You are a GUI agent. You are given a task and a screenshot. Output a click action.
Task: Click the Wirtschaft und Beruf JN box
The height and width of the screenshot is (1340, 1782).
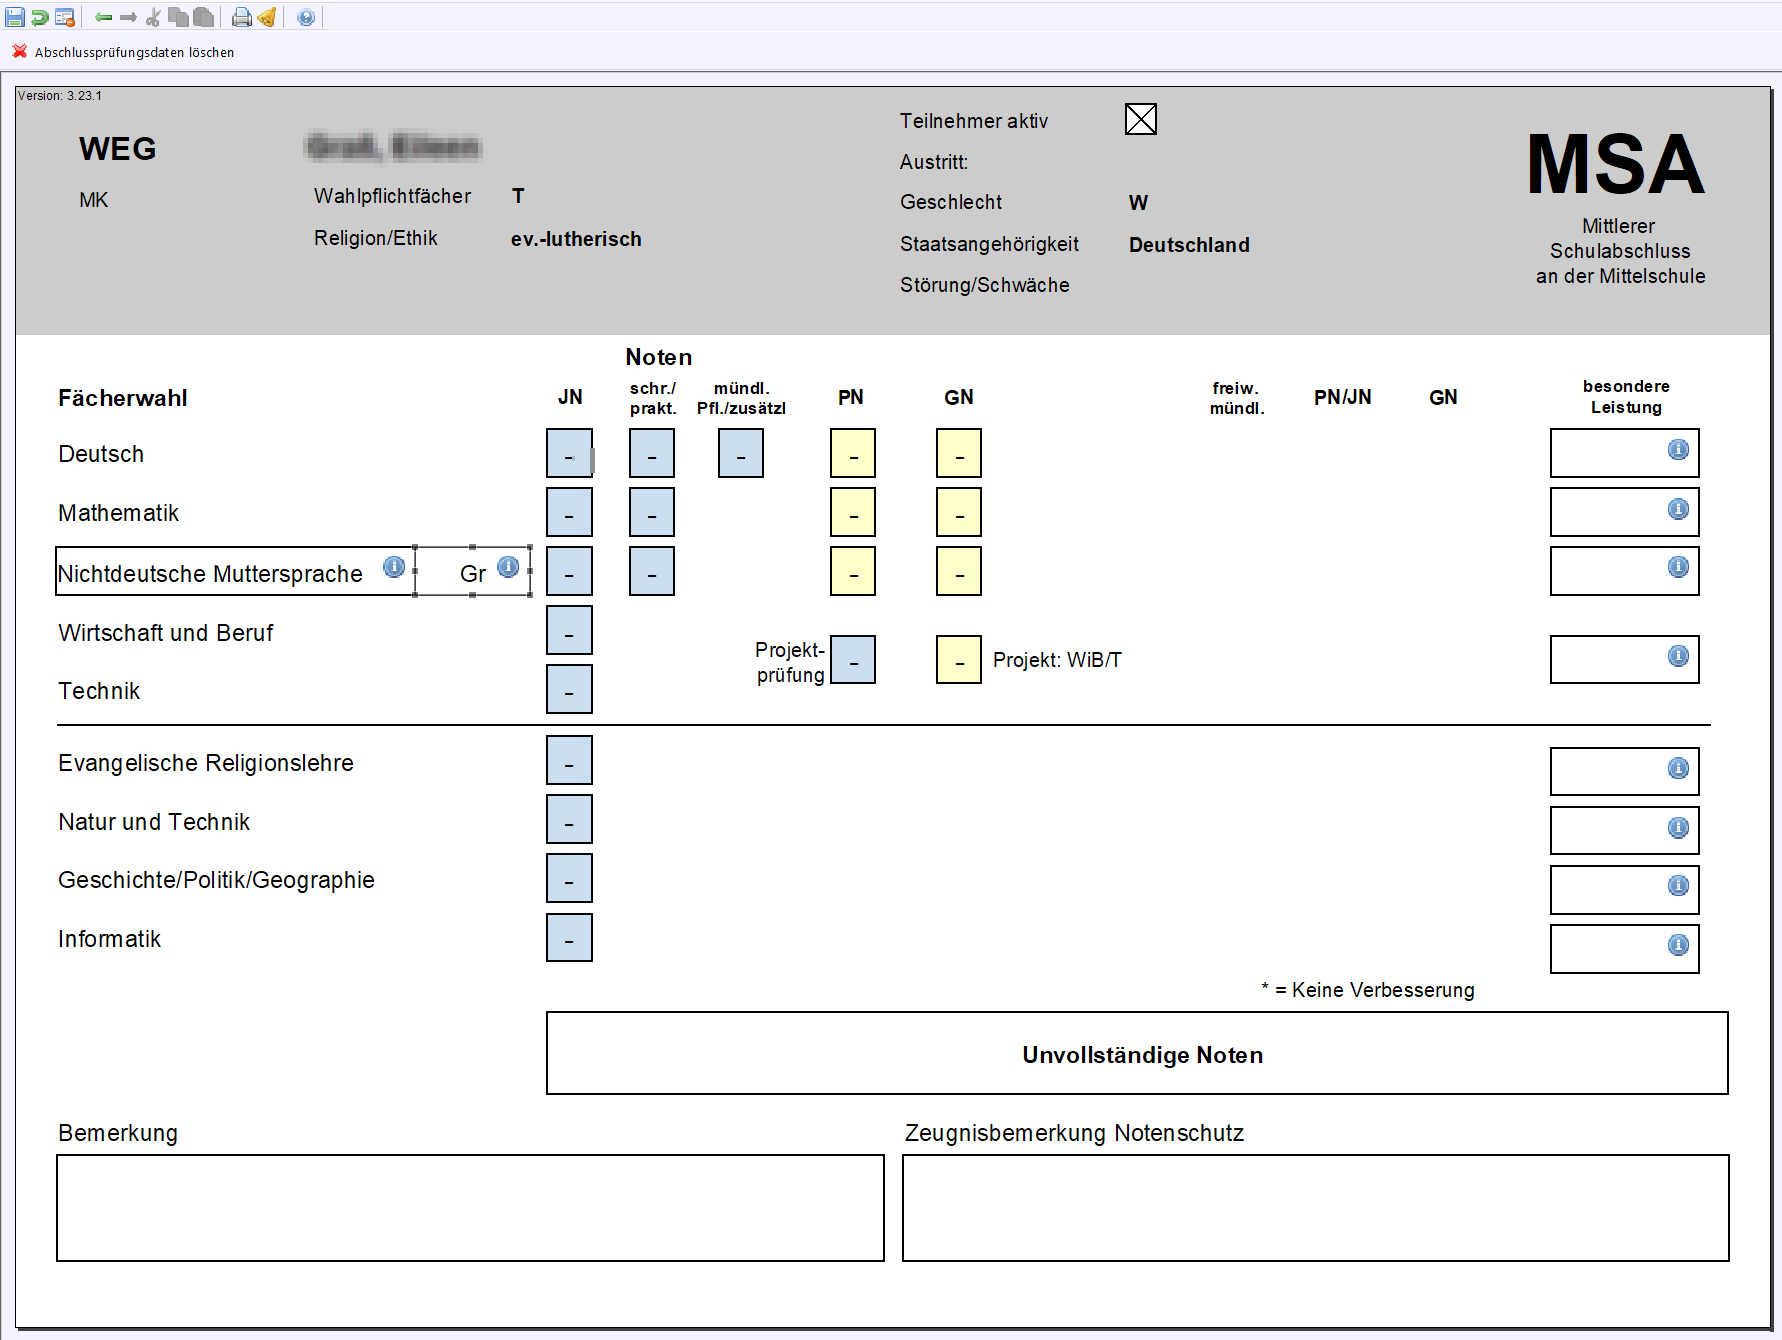pyautogui.click(x=569, y=630)
